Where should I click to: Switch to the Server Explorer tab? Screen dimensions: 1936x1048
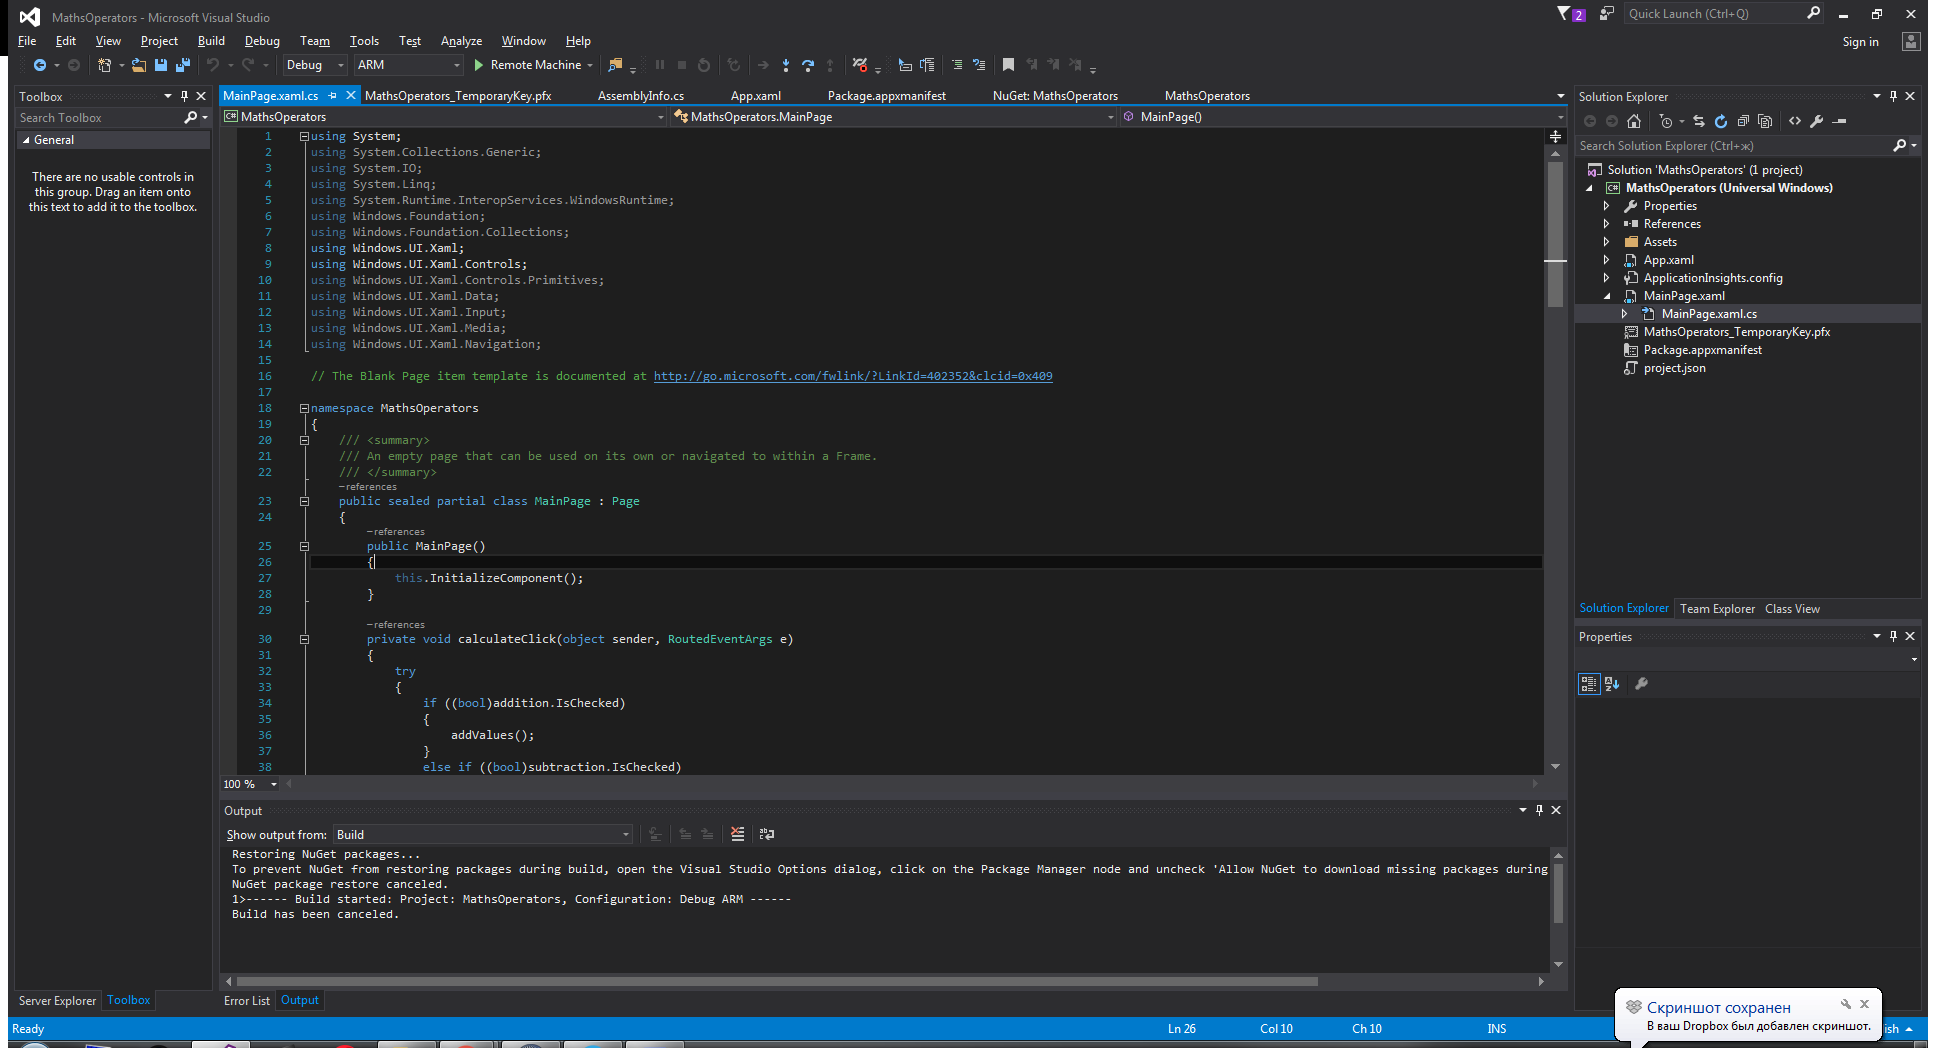(x=57, y=1001)
